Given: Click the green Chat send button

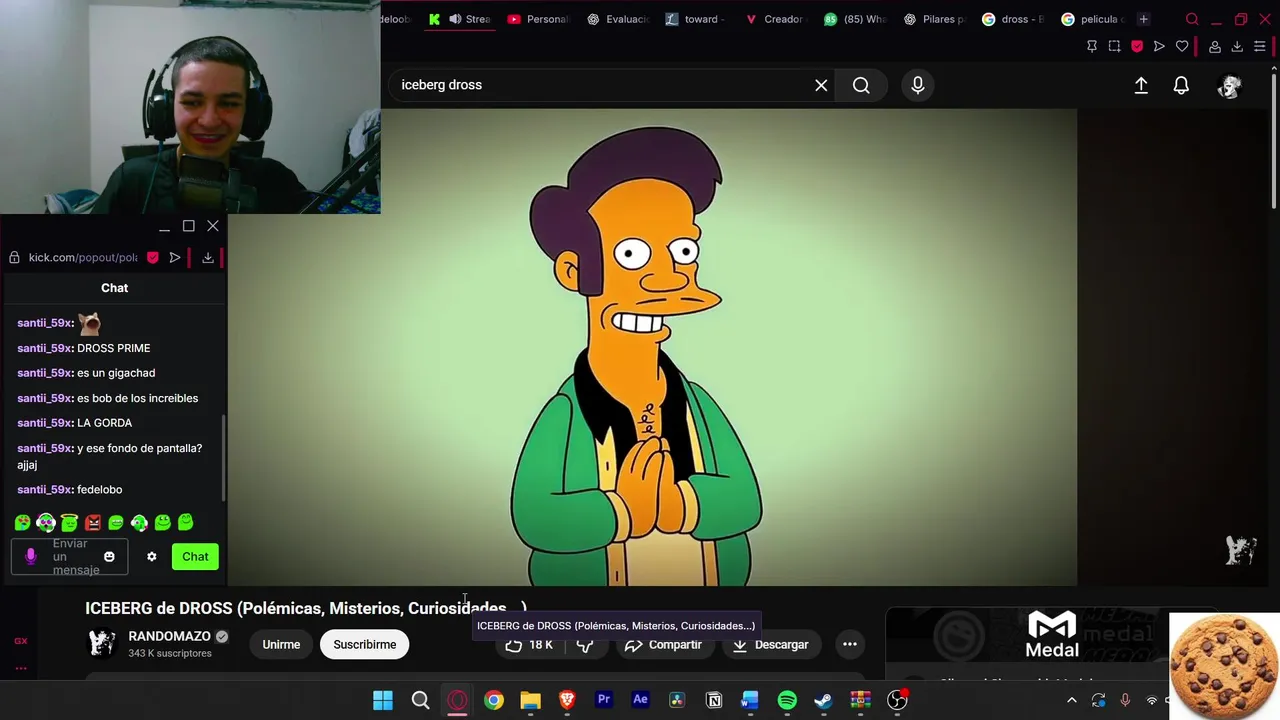Looking at the screenshot, I should coord(195,557).
